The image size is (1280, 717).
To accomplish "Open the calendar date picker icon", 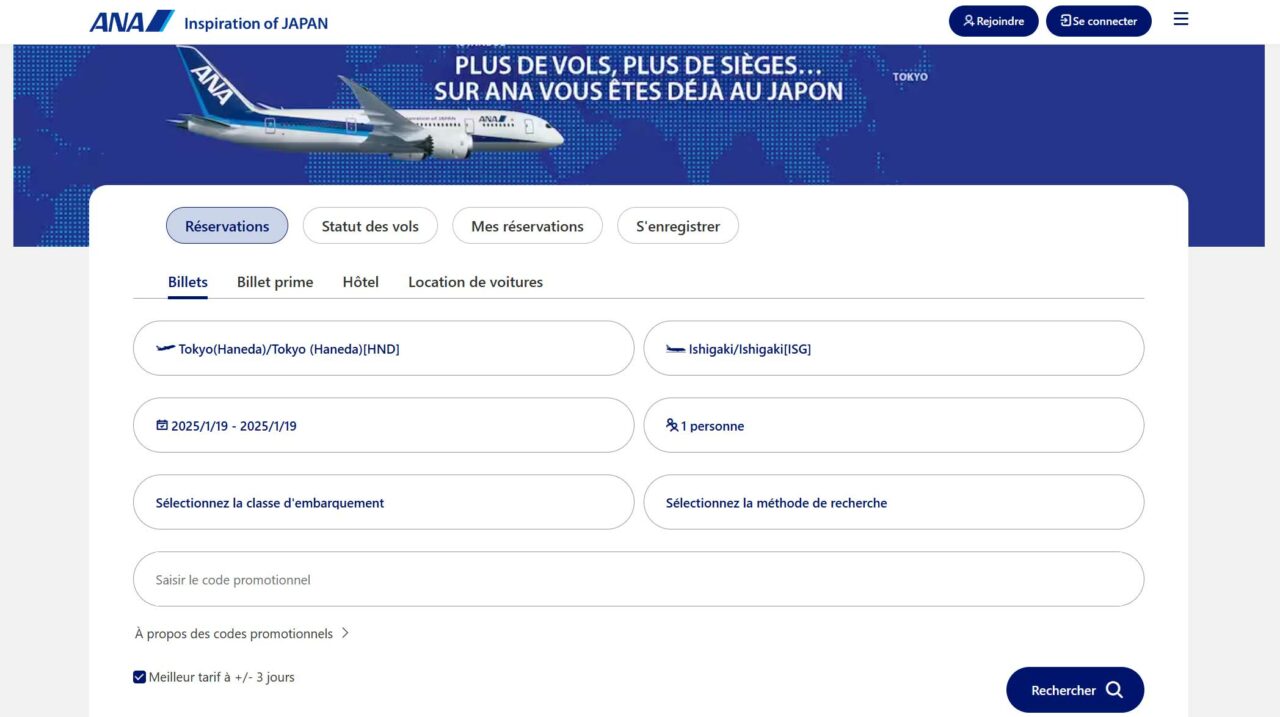I will coord(161,425).
